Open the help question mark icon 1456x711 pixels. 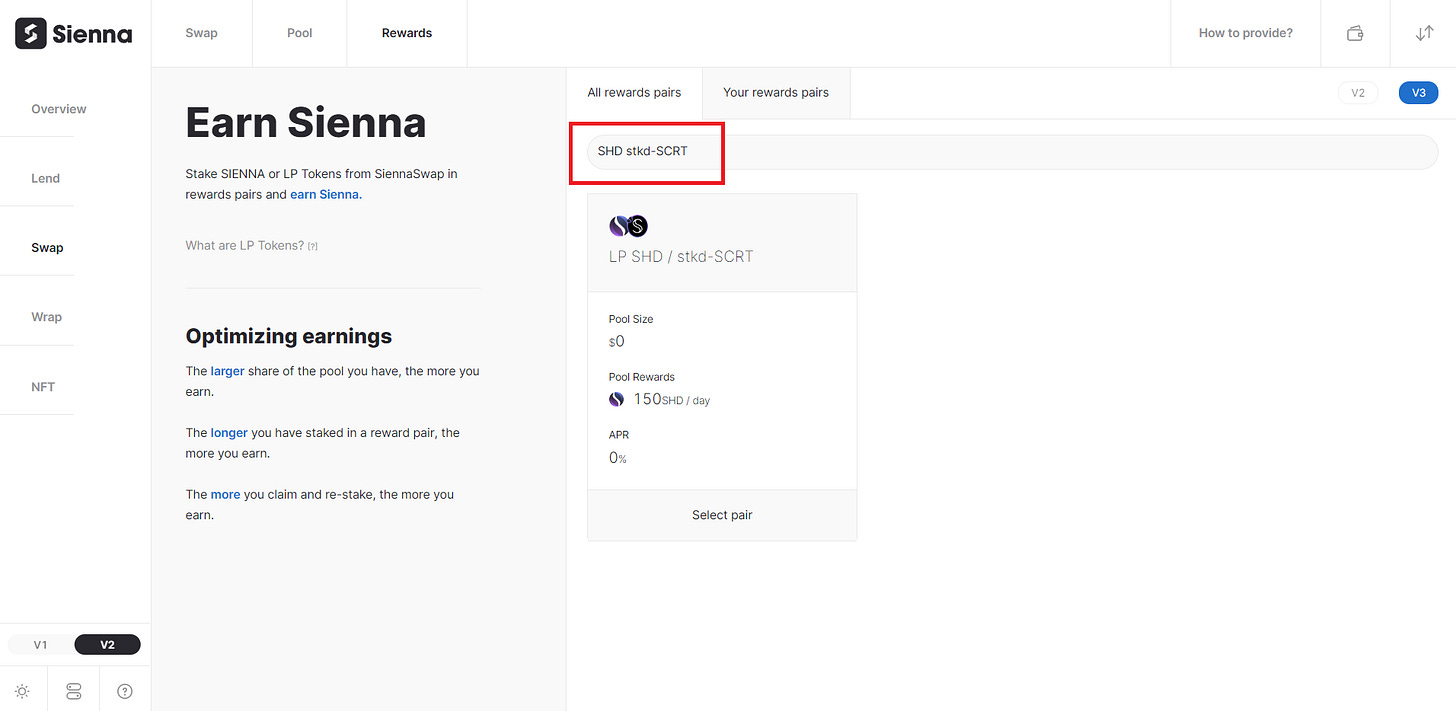click(x=125, y=691)
